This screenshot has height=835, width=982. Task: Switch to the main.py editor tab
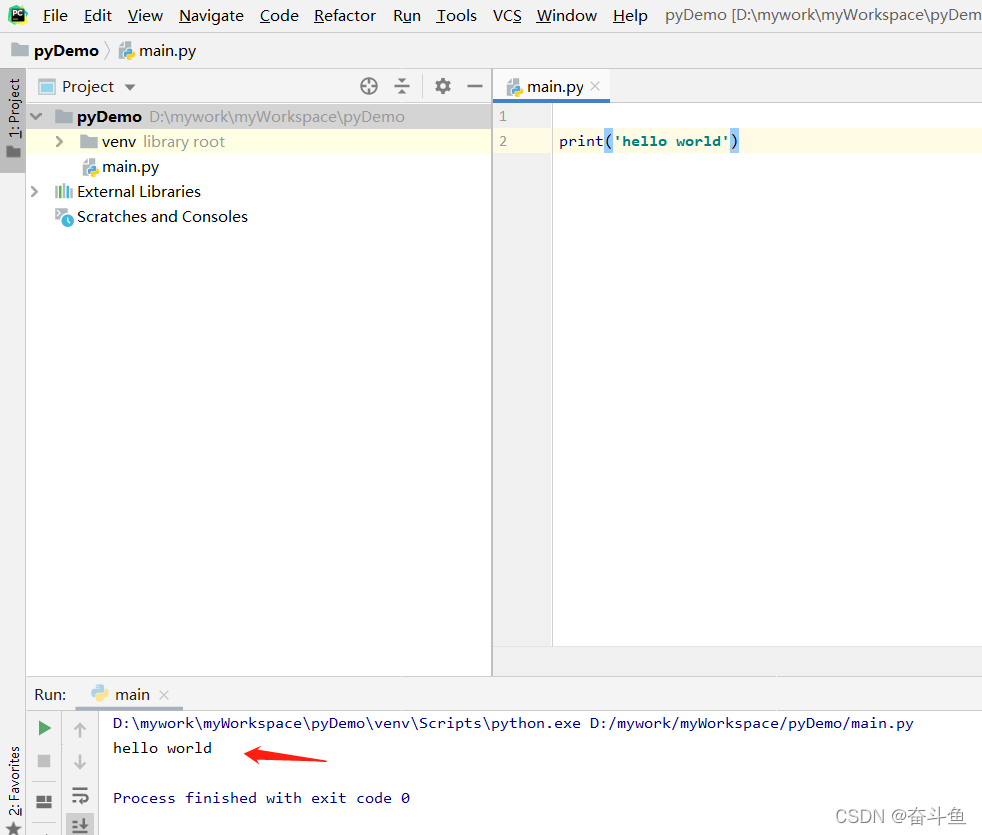coord(555,86)
